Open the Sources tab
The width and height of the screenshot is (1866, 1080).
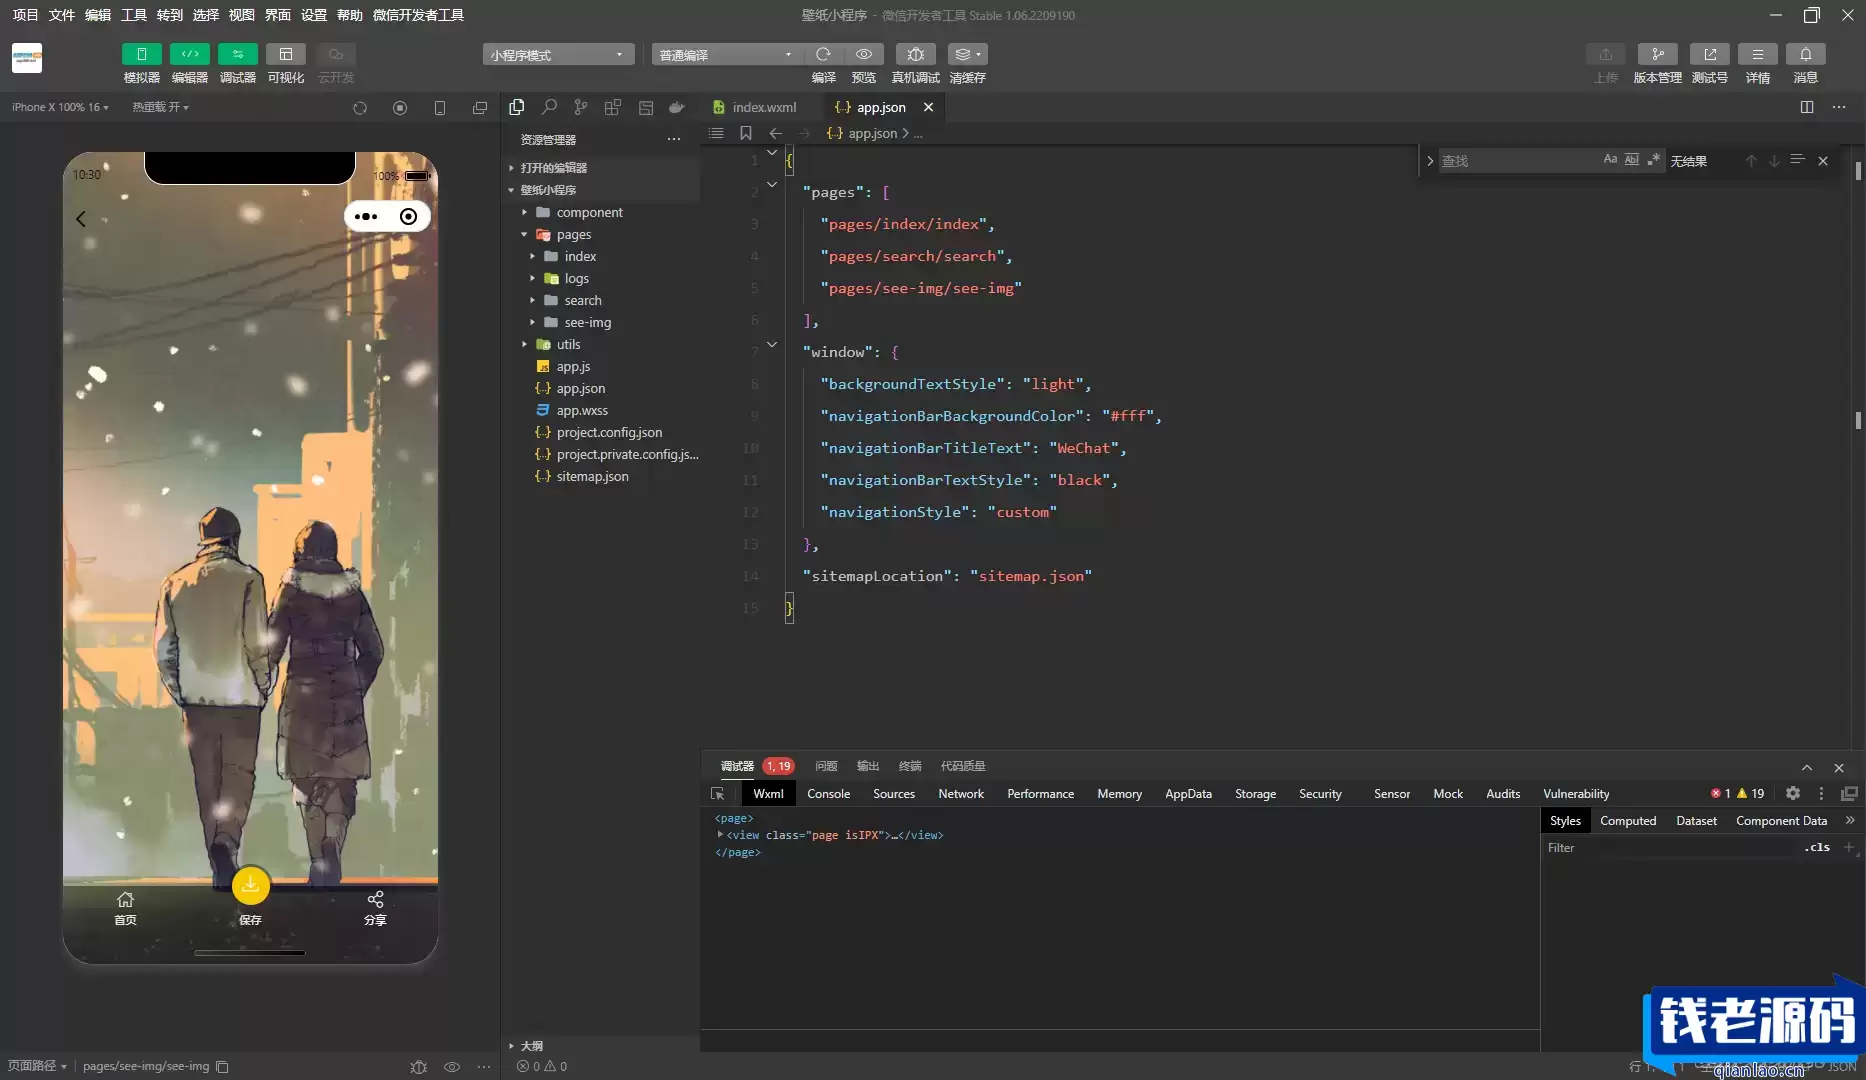[893, 793]
